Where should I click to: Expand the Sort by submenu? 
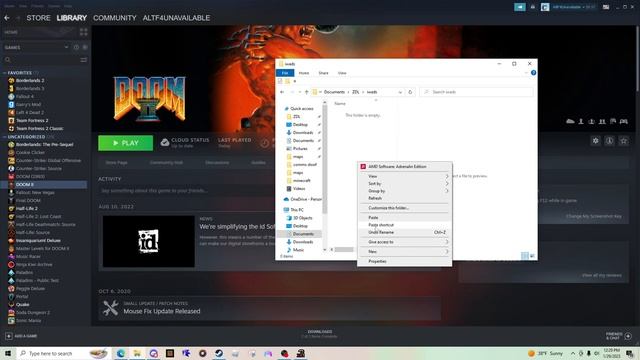pos(404,184)
